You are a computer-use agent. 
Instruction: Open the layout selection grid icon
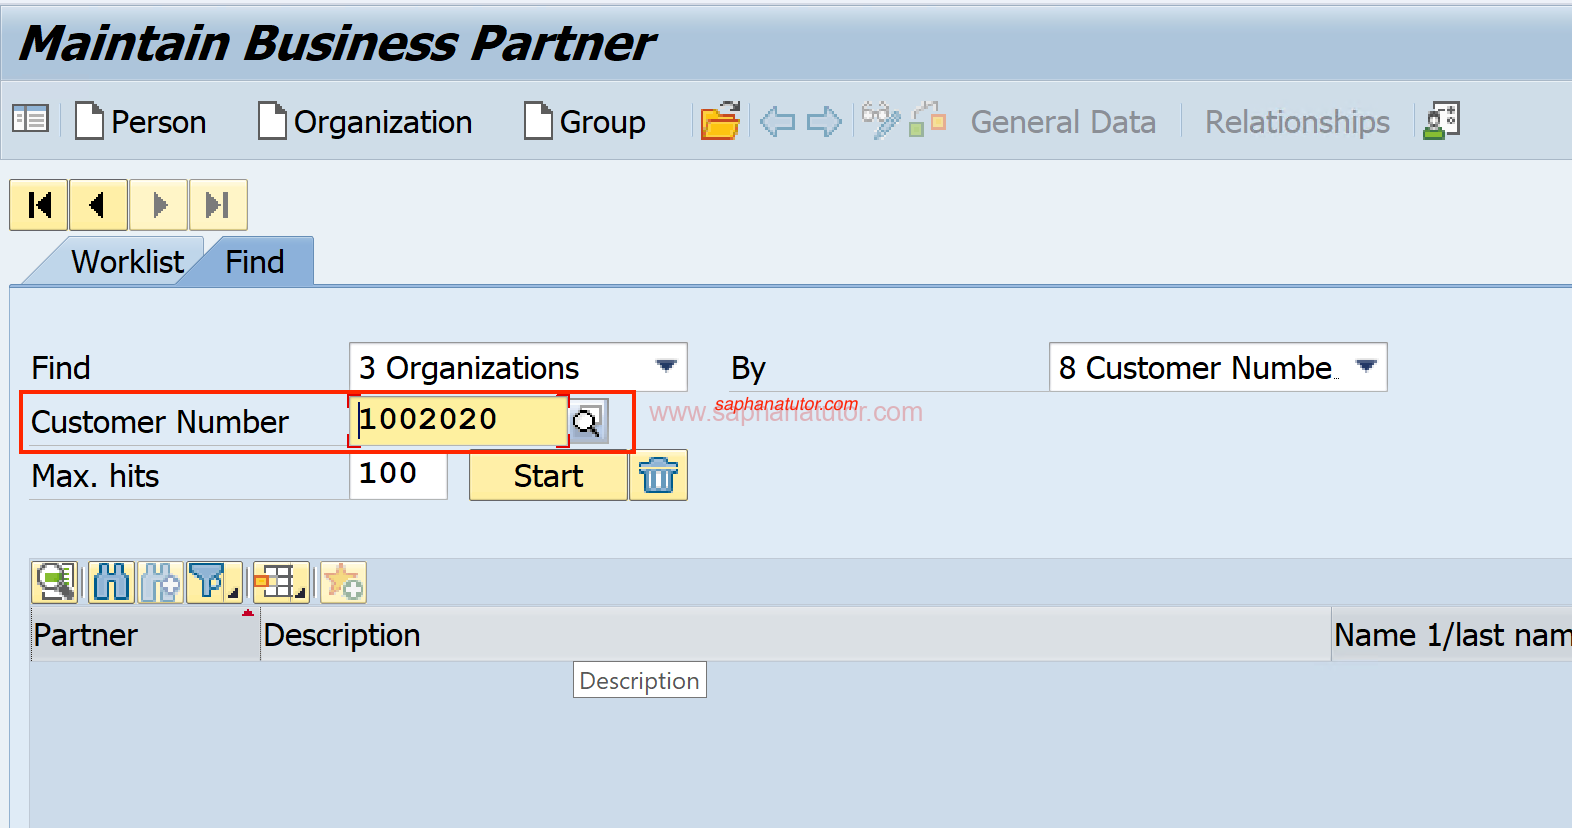click(x=281, y=582)
